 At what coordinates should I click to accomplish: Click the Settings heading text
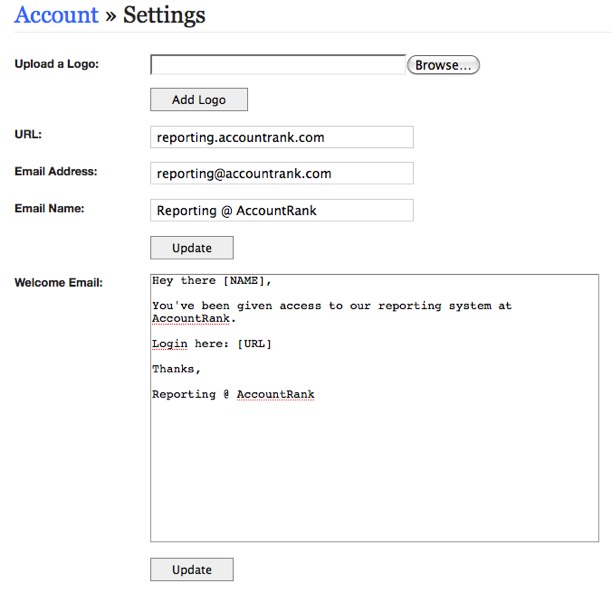point(164,15)
